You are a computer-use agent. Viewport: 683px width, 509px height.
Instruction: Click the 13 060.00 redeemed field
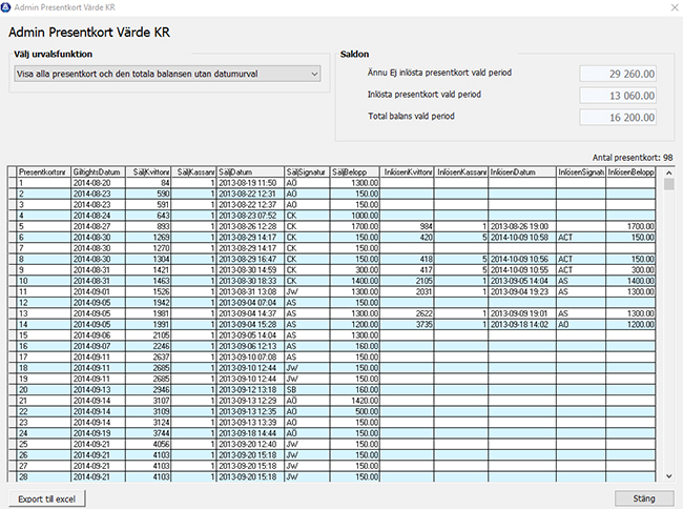point(618,95)
